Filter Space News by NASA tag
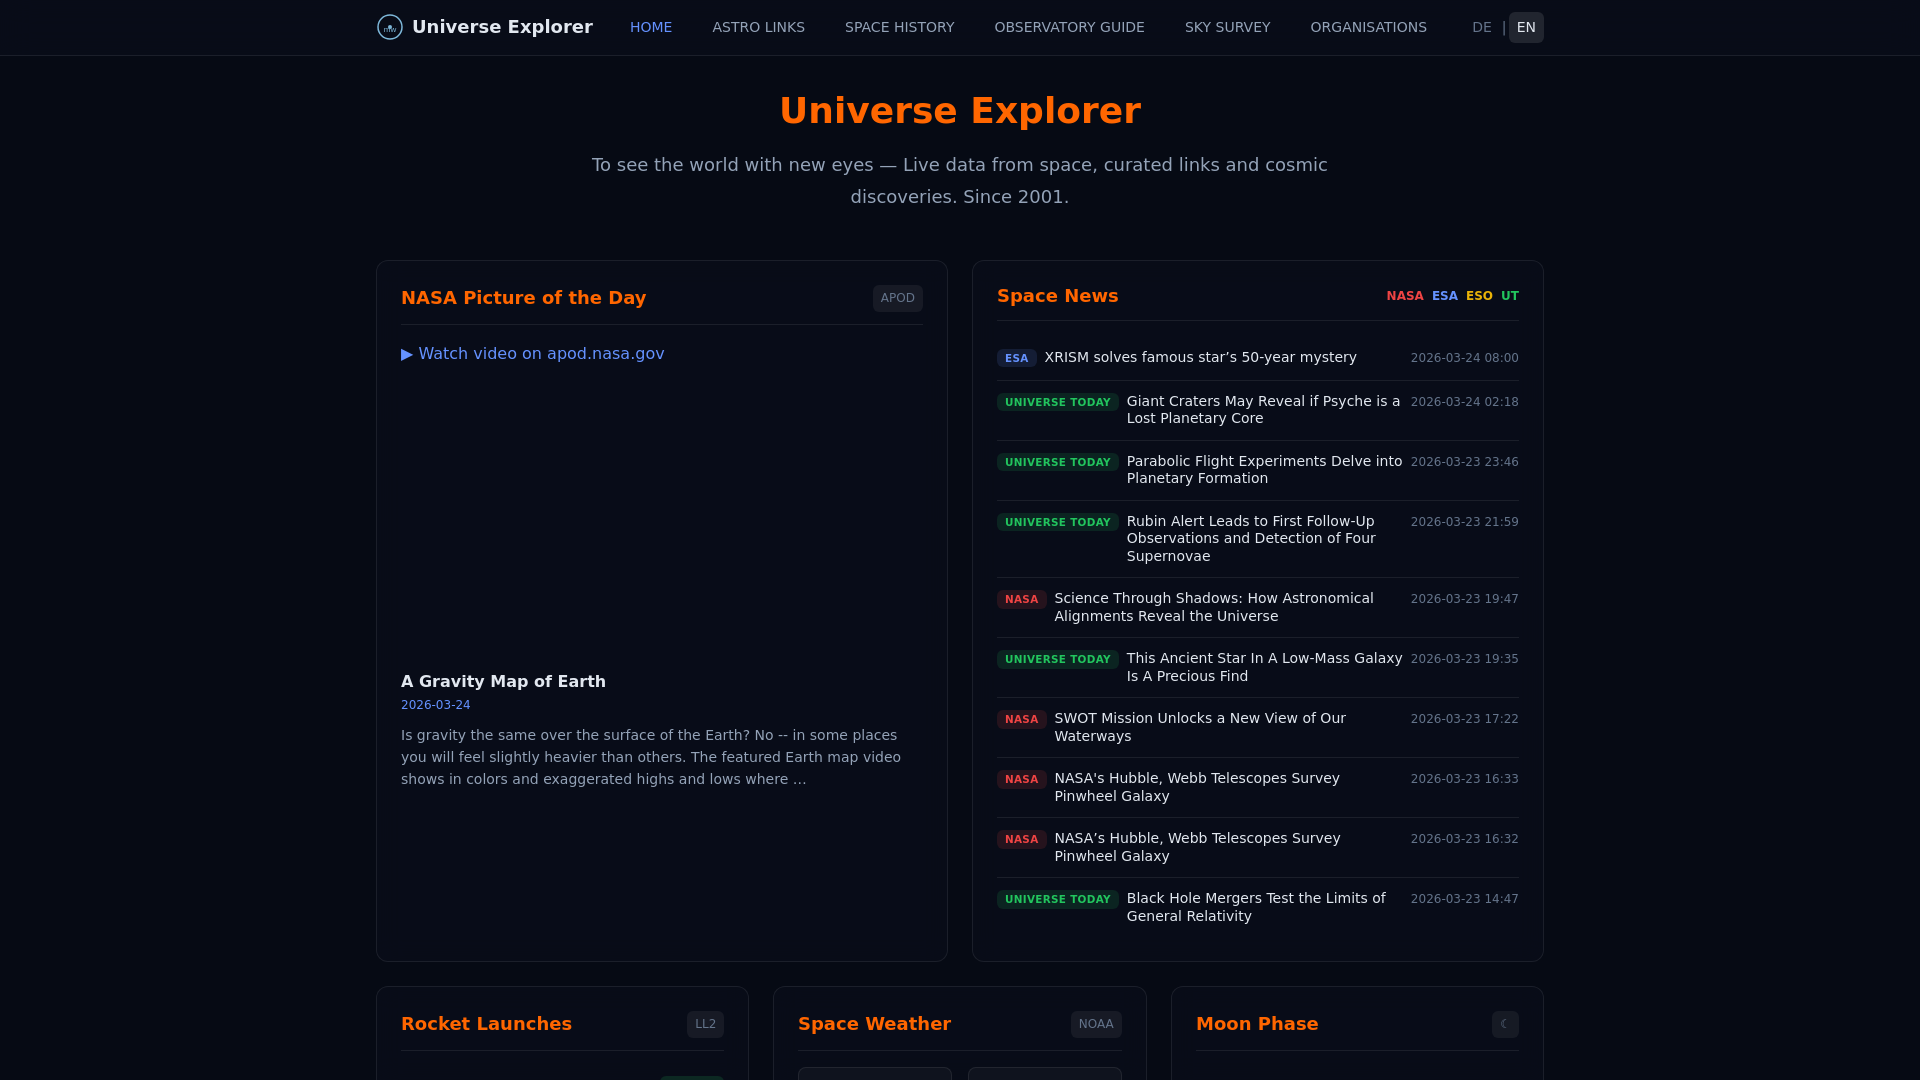The image size is (1920, 1080). tap(1404, 296)
